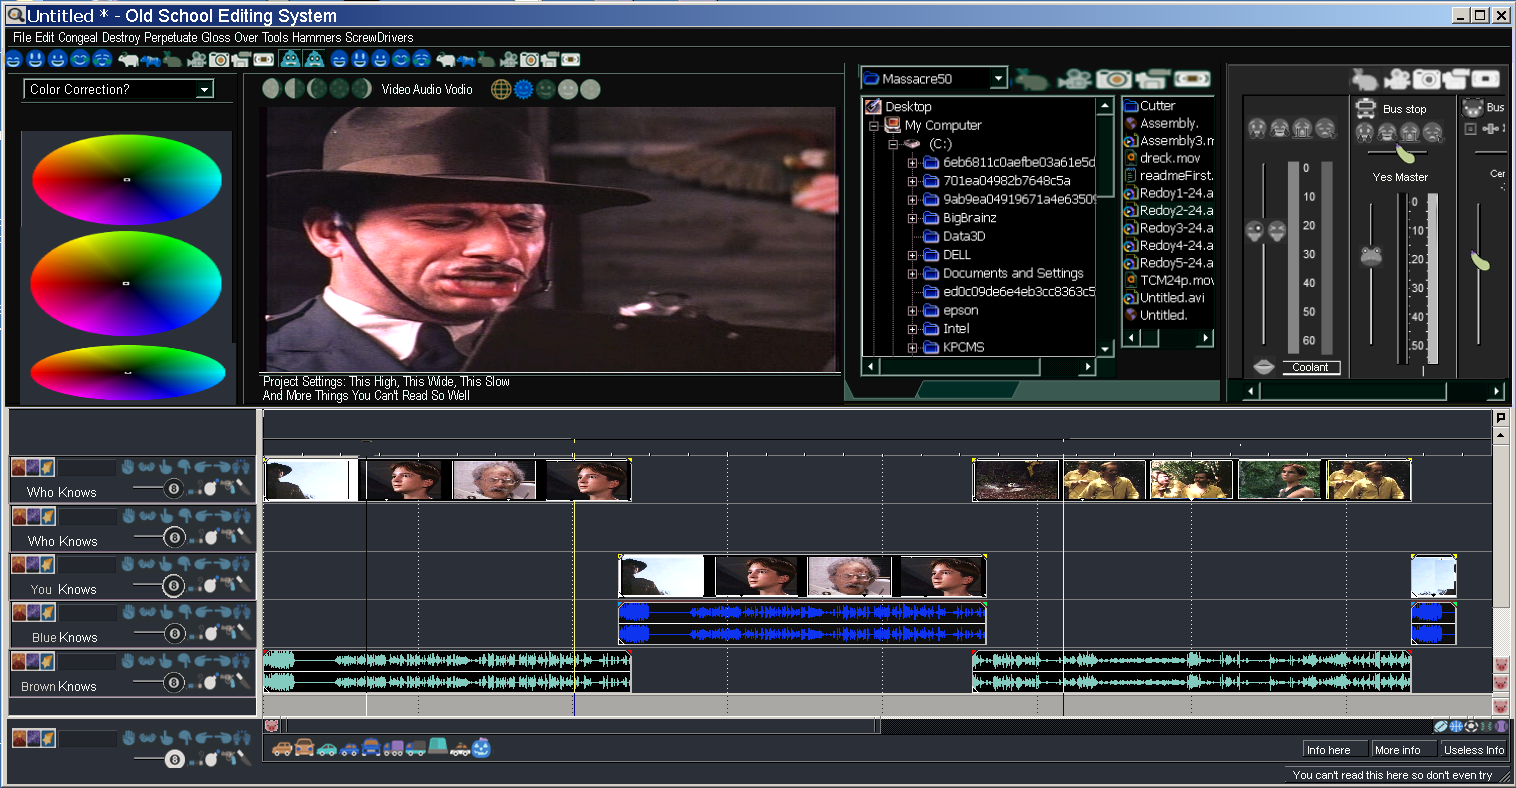
Task: Click the bomb icon on Blue Knows track
Action: coord(211,633)
